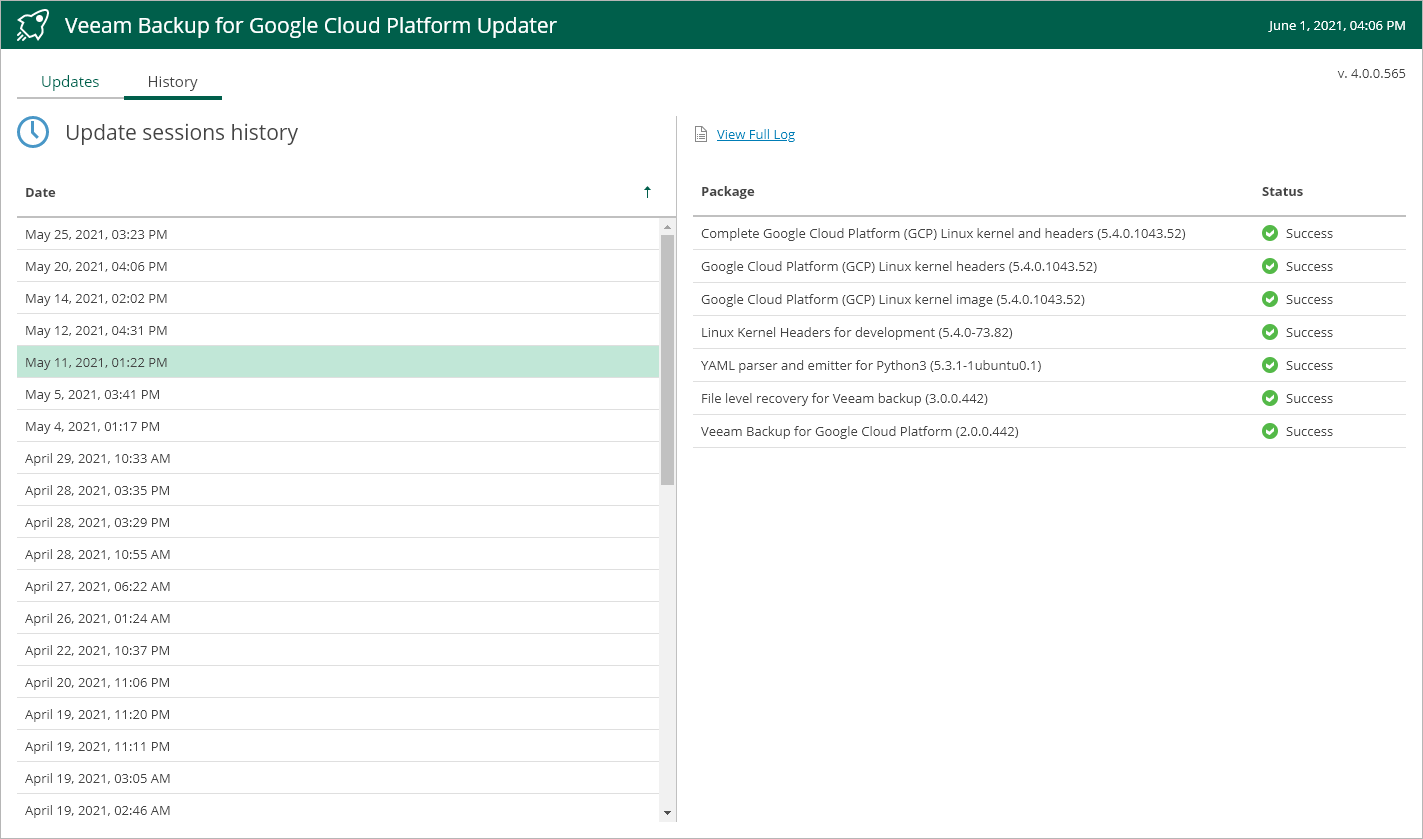Image resolution: width=1423 pixels, height=839 pixels.
Task: Click package Linux Kernel Headers for development
Action: (x=857, y=332)
